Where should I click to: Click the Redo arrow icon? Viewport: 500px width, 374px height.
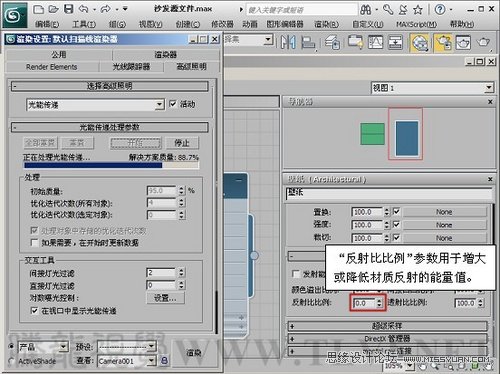(x=106, y=9)
